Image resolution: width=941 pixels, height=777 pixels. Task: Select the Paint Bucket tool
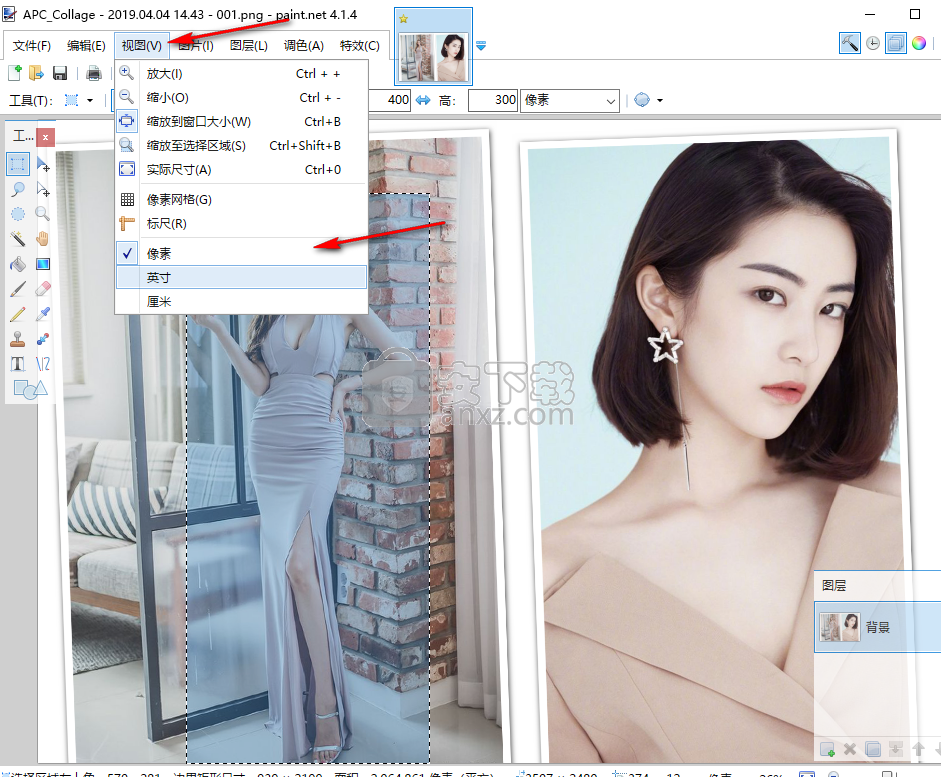[18, 264]
